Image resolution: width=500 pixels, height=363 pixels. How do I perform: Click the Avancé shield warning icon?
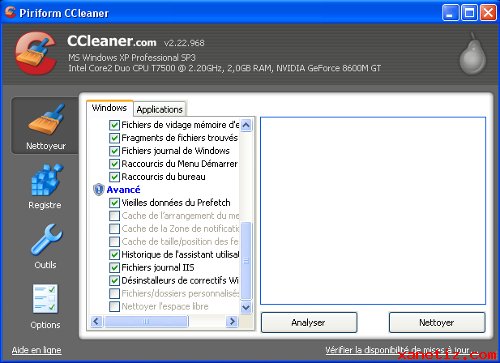[98, 189]
